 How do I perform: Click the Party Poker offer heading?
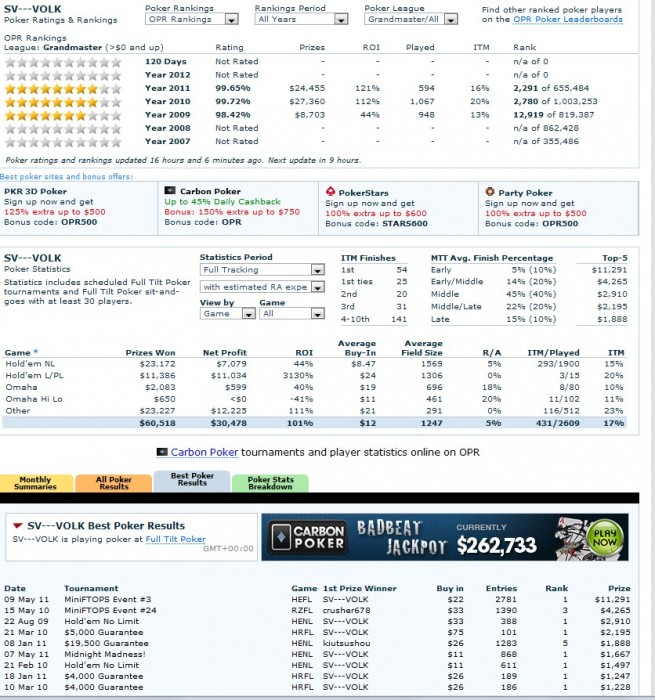[x=525, y=193]
